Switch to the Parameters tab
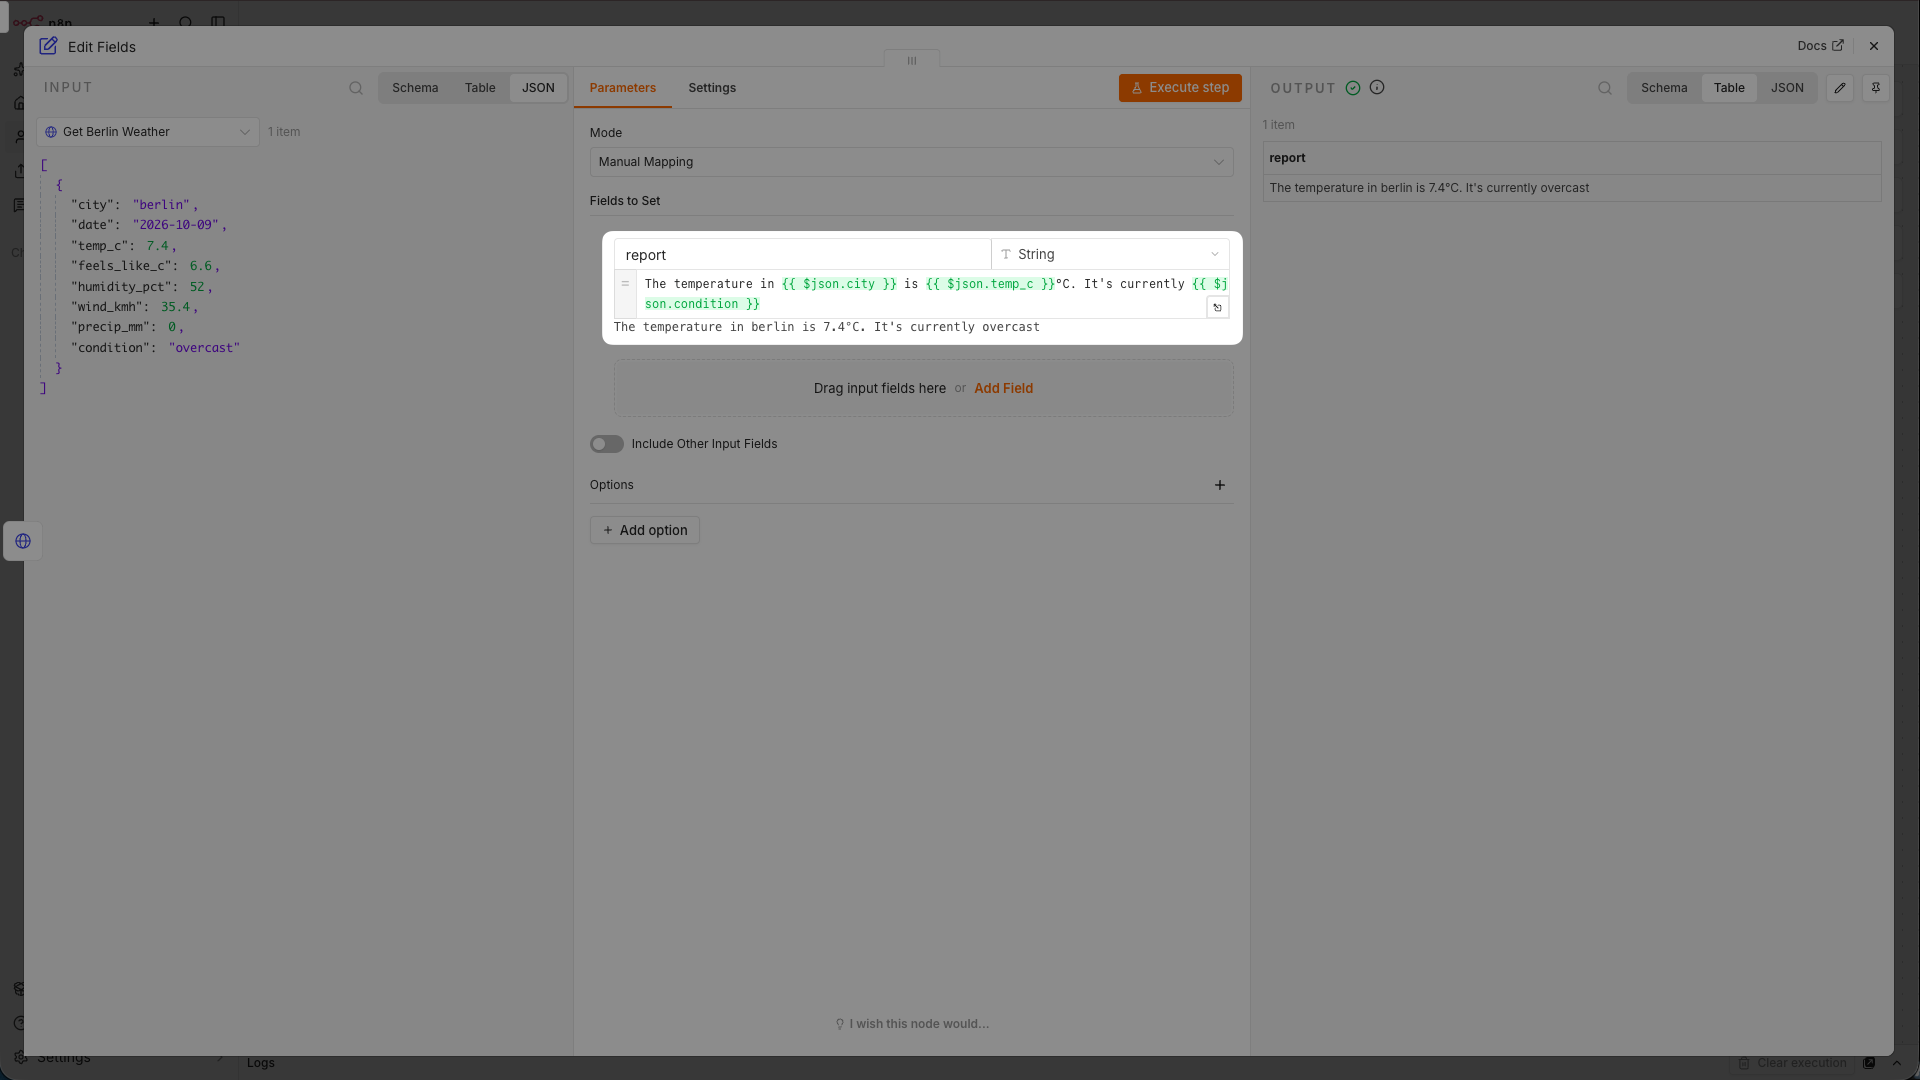1920x1080 pixels. (x=623, y=88)
